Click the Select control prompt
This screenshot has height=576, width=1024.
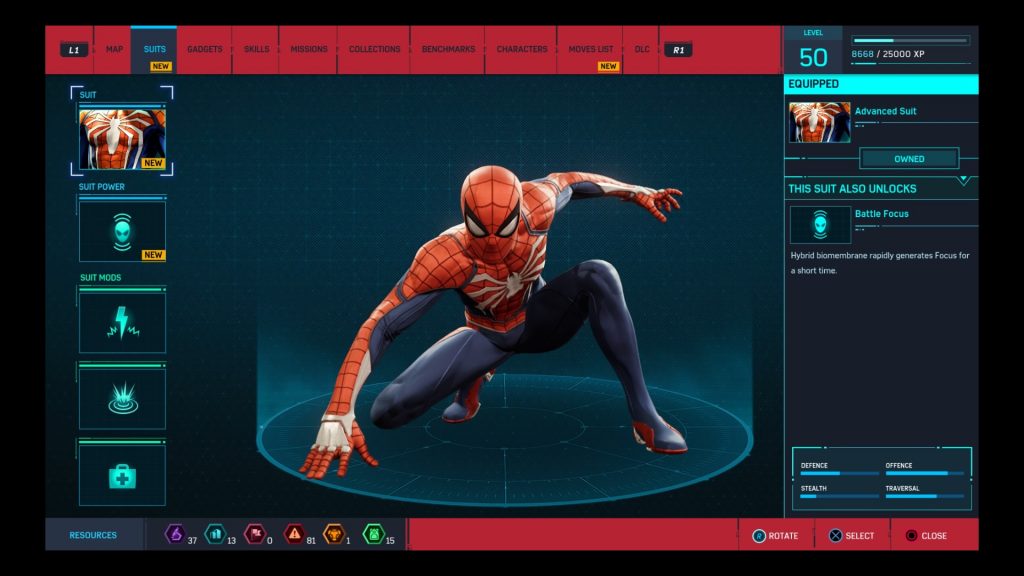[x=852, y=536]
